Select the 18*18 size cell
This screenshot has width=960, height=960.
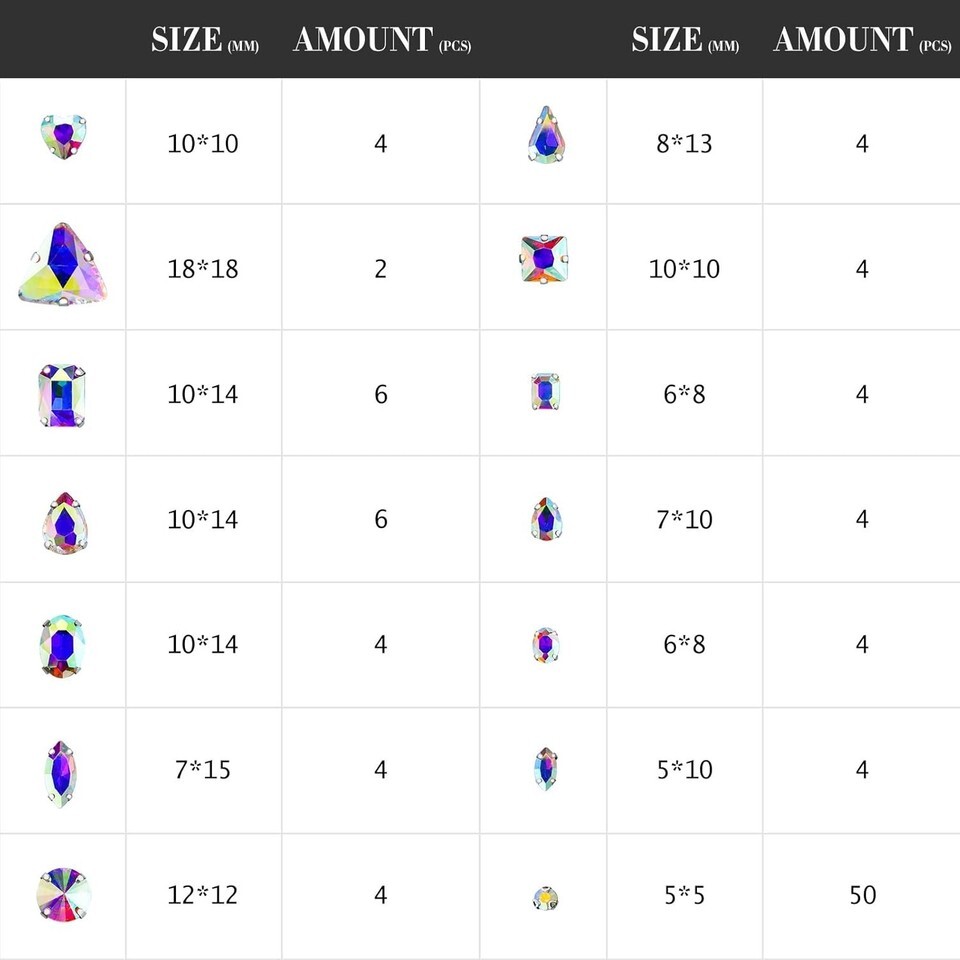203,269
